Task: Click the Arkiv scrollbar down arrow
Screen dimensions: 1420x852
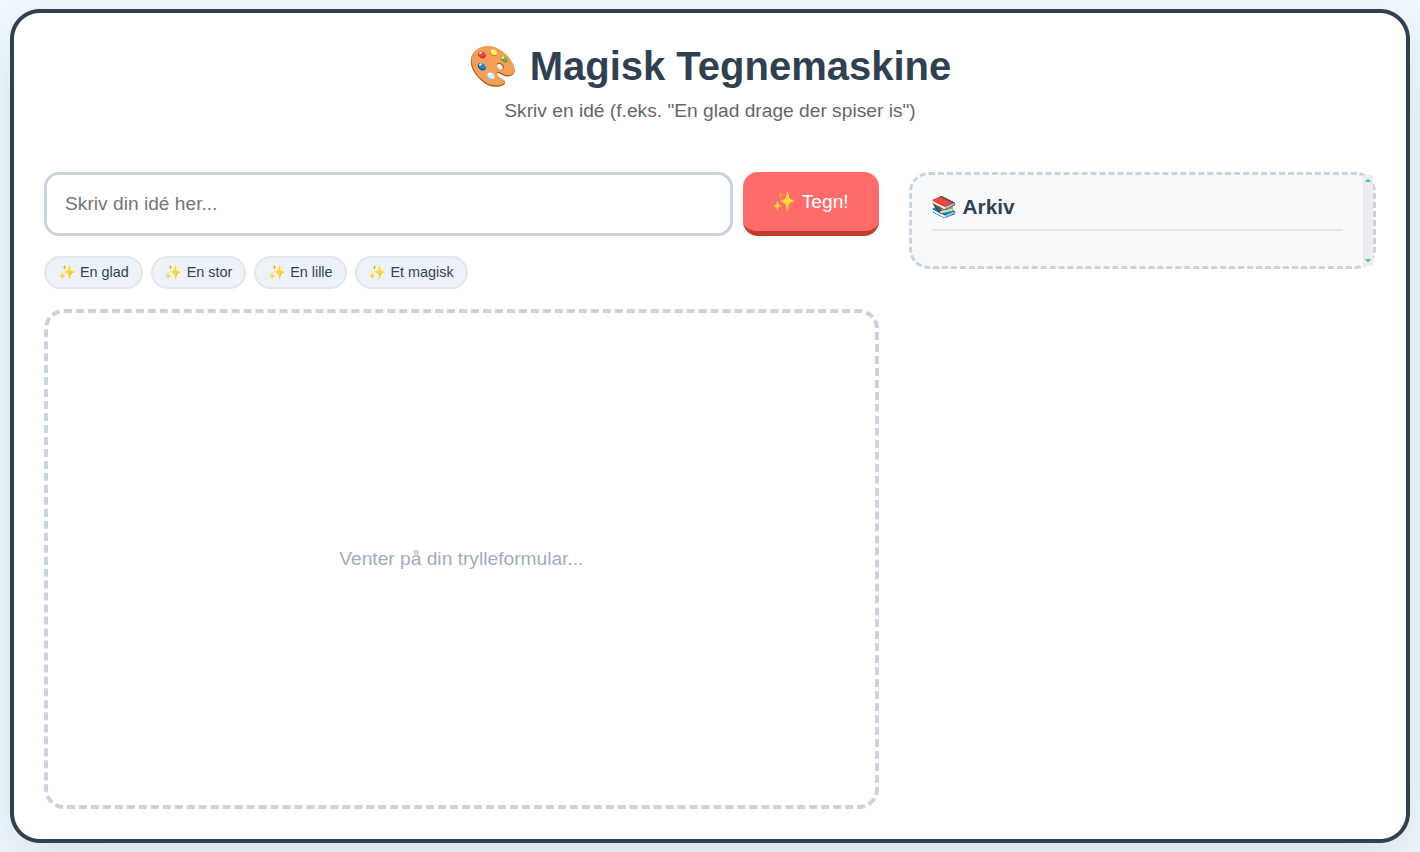Action: click(x=1368, y=260)
